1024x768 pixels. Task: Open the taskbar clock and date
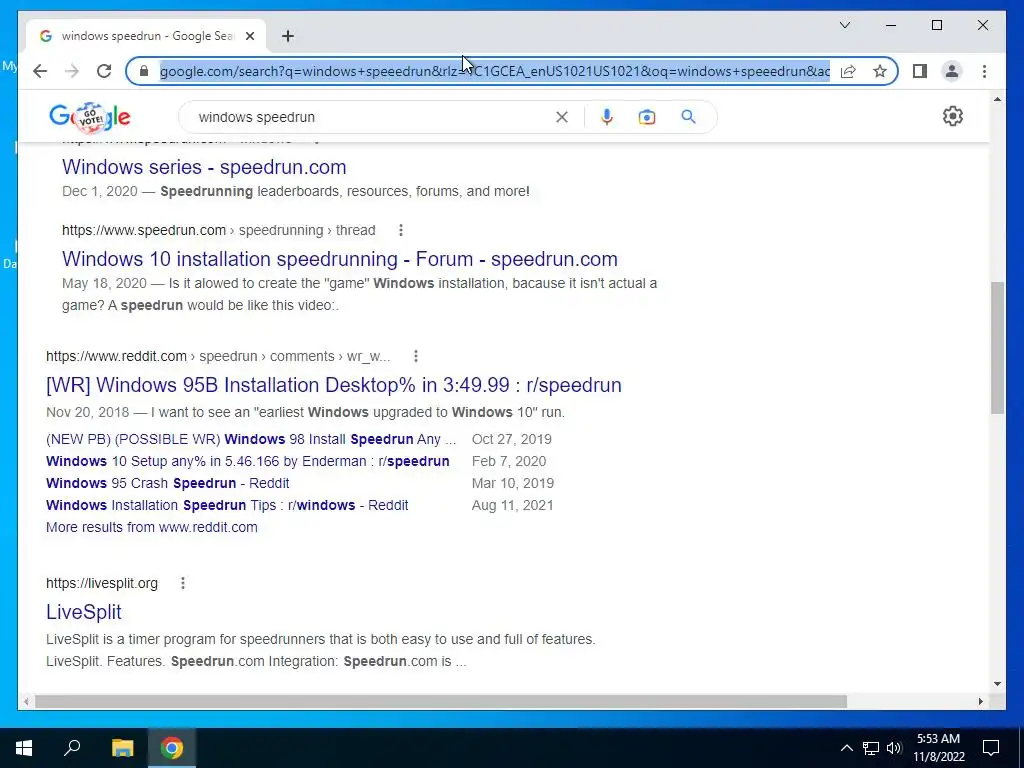(938, 748)
